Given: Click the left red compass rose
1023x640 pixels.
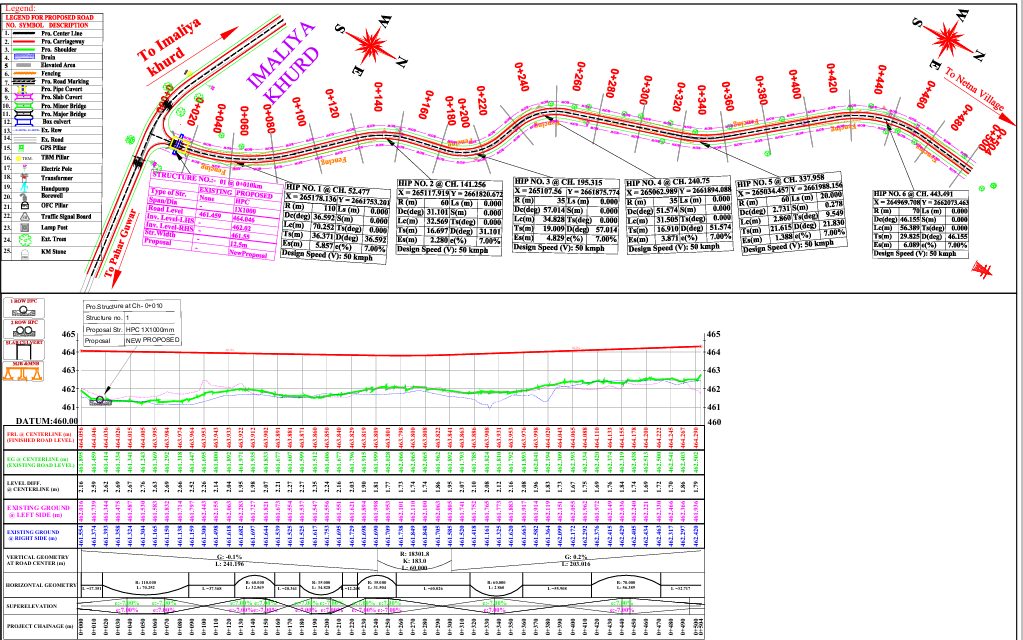Looking at the screenshot, I should tap(371, 44).
